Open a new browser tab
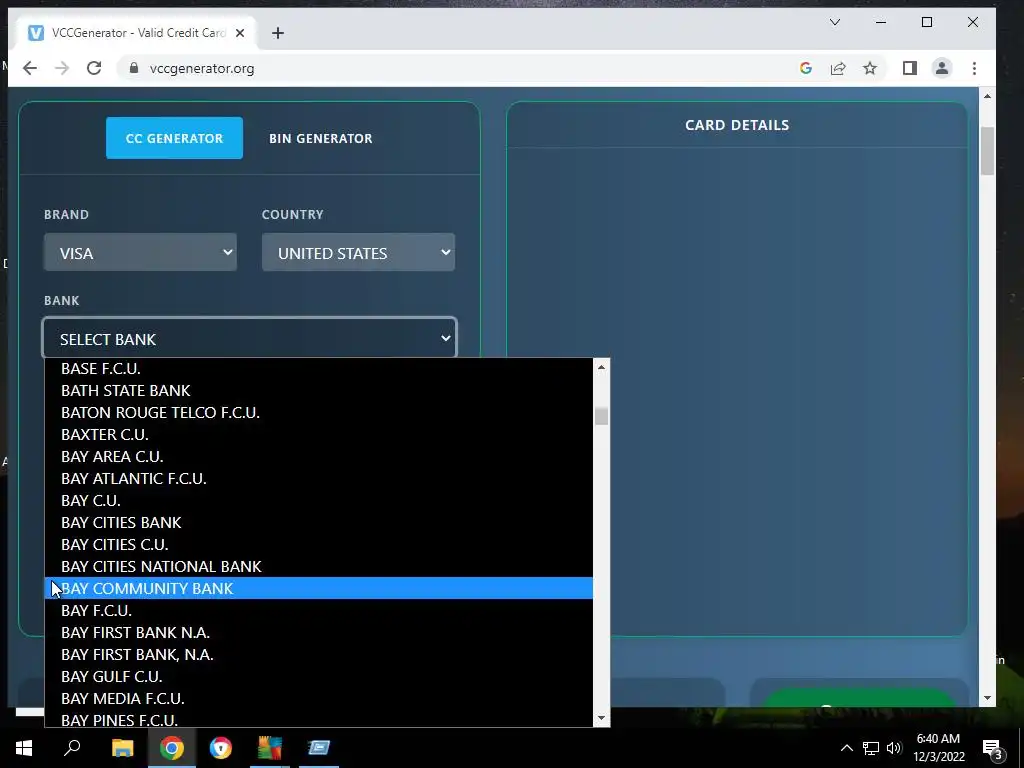Viewport: 1024px width, 768px height. point(278,33)
